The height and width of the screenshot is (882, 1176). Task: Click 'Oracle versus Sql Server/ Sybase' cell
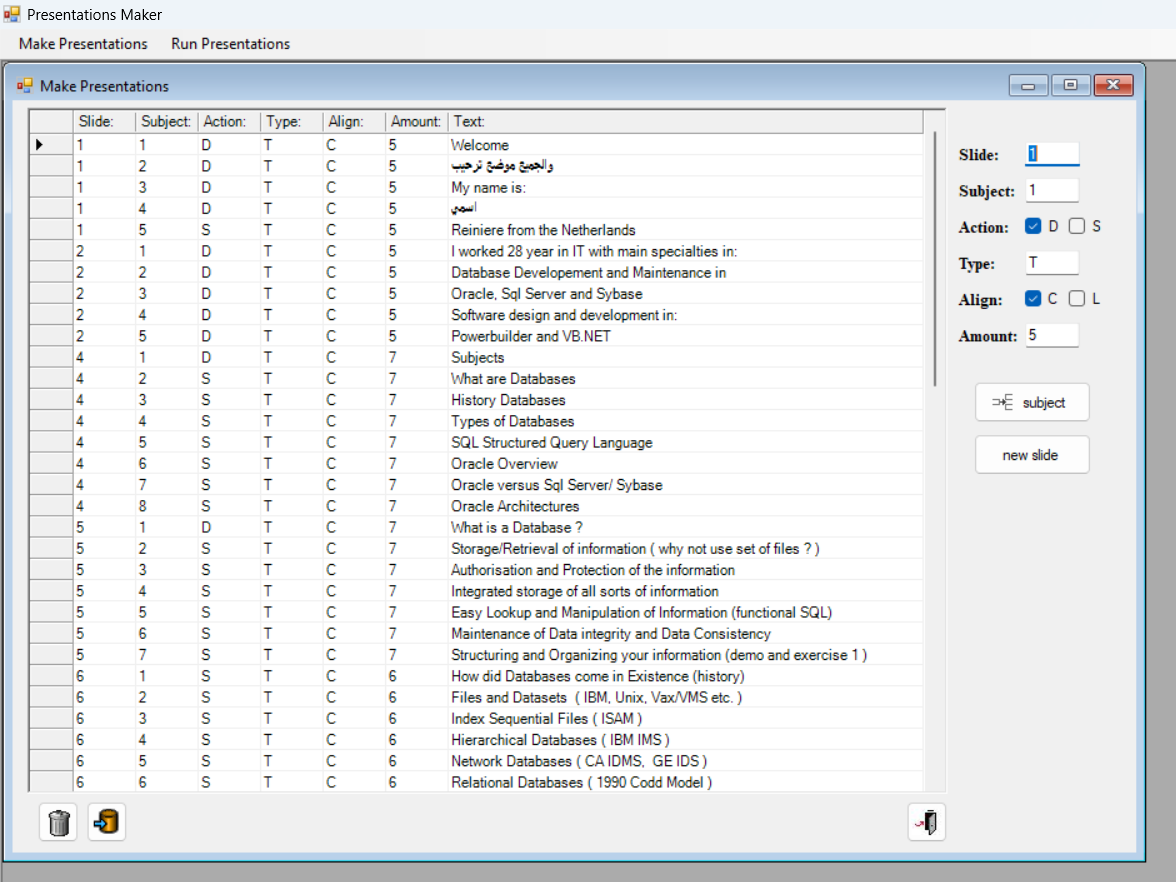(x=686, y=484)
